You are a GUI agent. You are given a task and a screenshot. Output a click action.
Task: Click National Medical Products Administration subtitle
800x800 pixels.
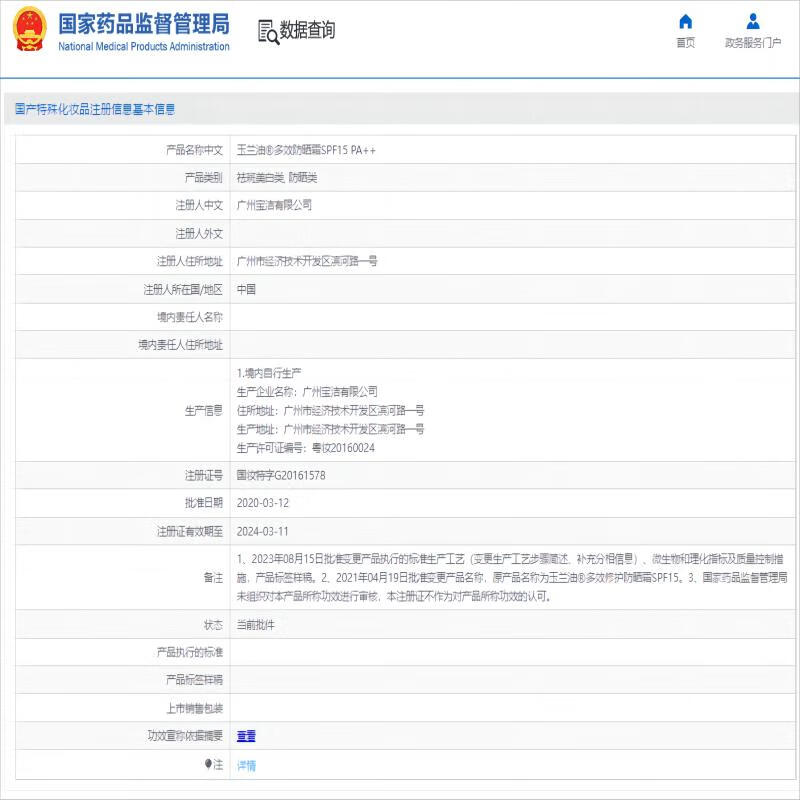144,46
